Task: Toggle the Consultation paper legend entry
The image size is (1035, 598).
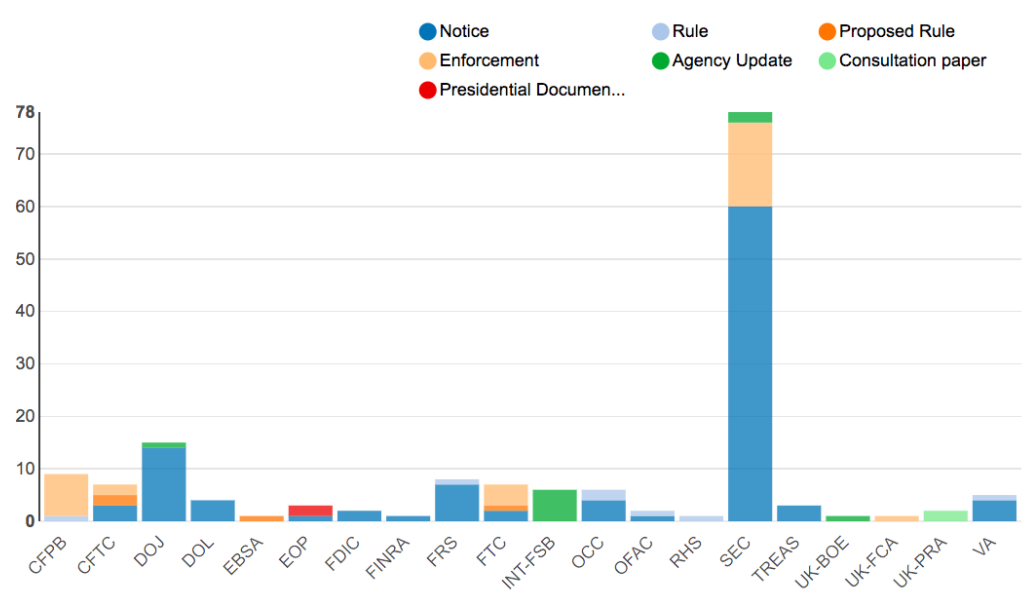Action: click(902, 60)
